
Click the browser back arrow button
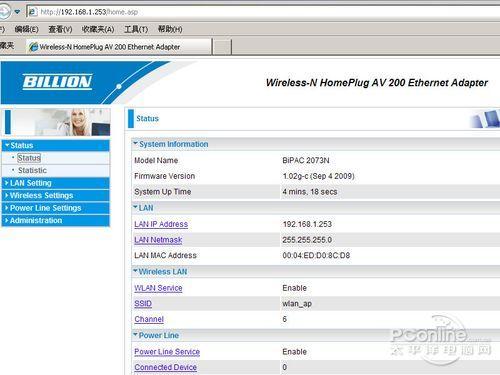[4, 12]
